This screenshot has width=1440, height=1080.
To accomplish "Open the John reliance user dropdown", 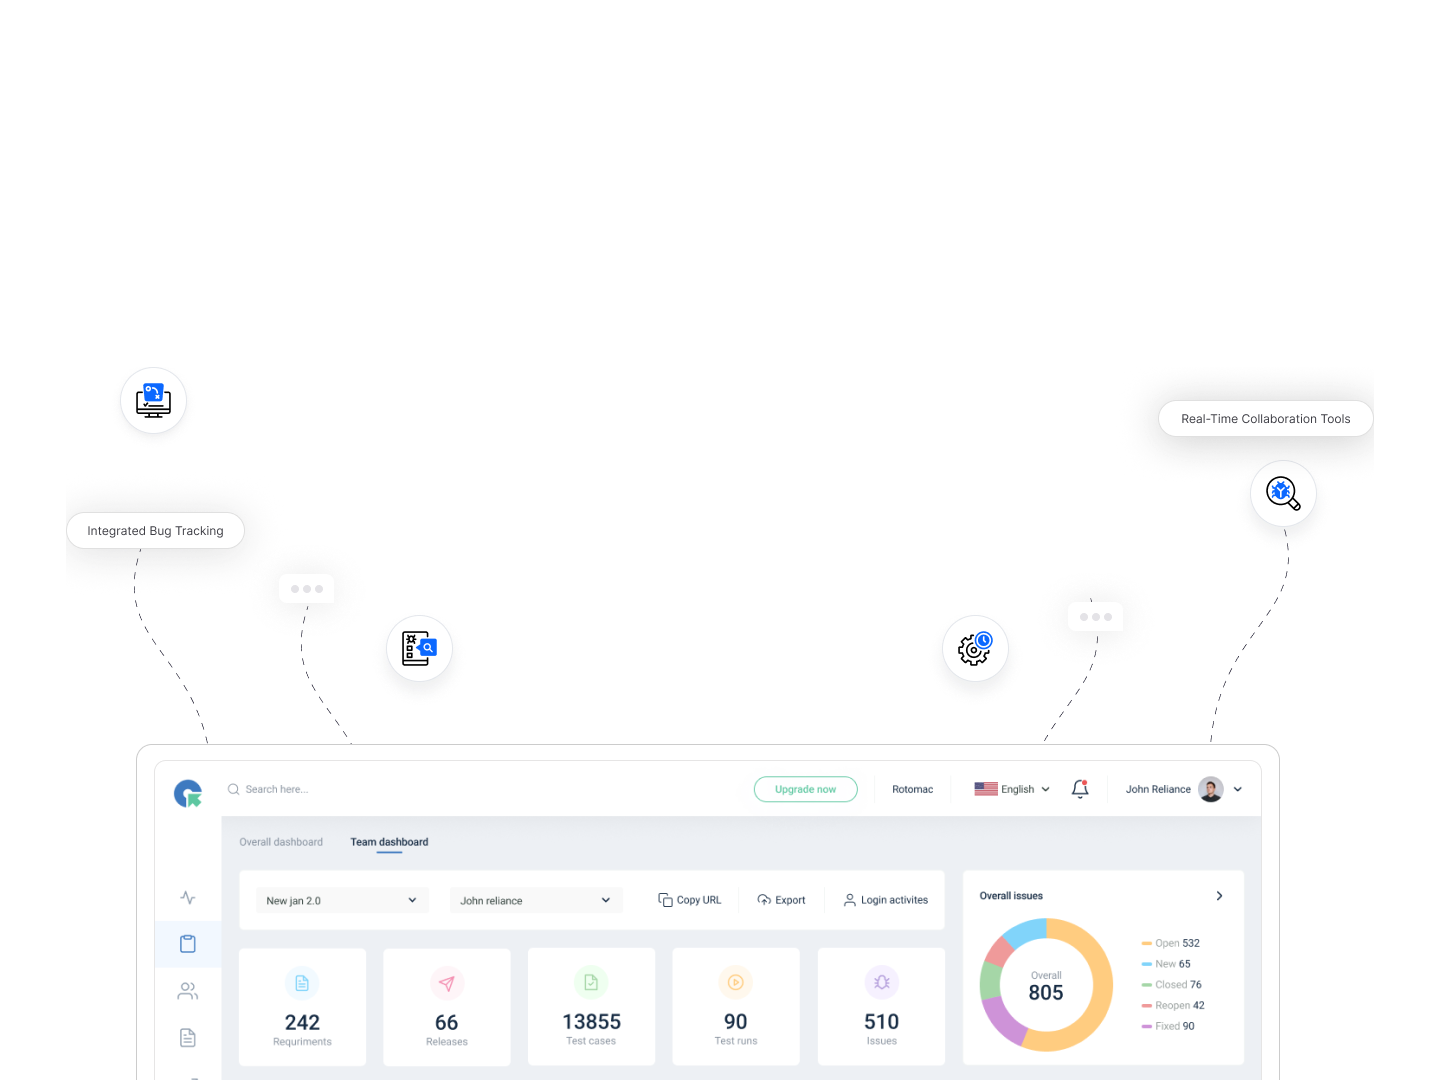I will (x=536, y=901).
